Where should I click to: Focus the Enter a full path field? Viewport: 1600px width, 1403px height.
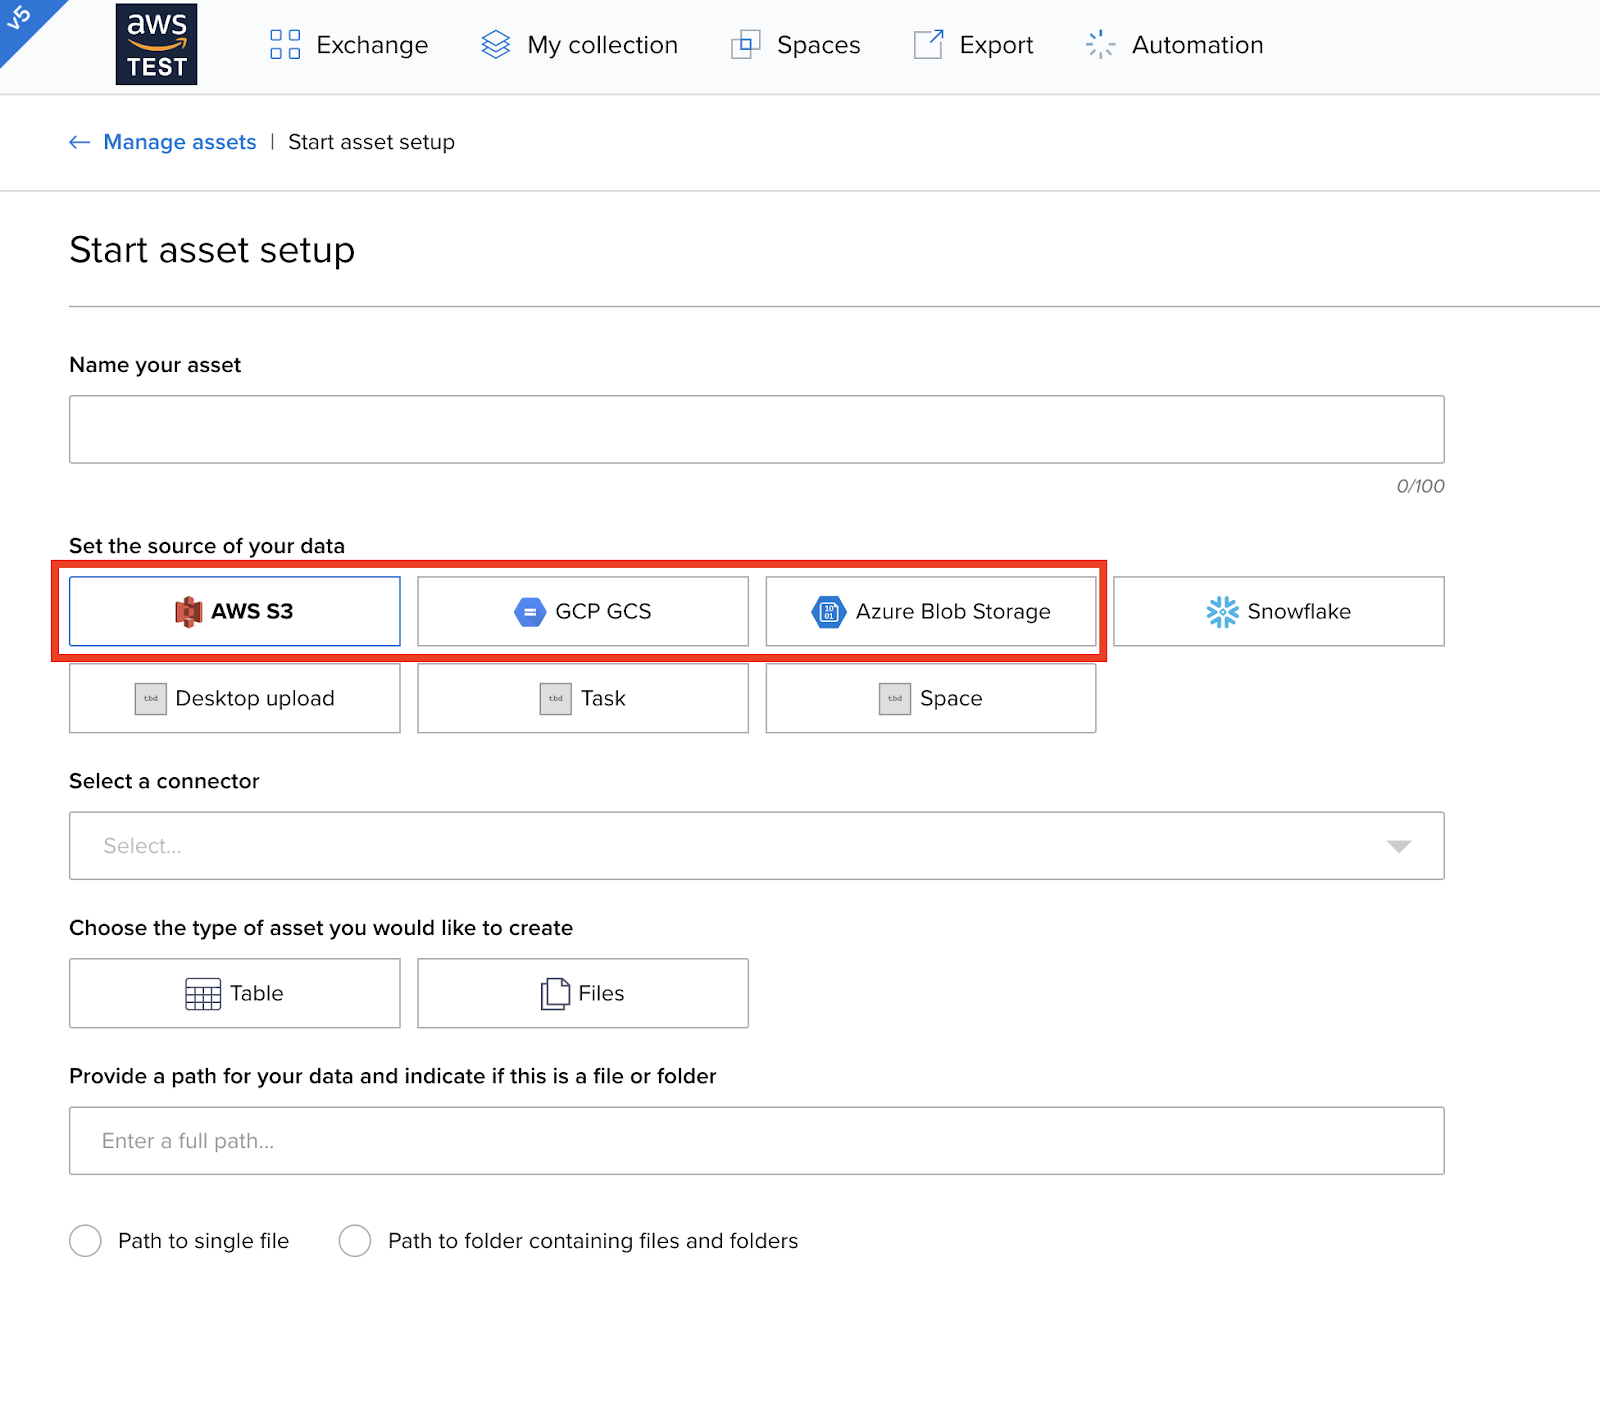point(757,1140)
